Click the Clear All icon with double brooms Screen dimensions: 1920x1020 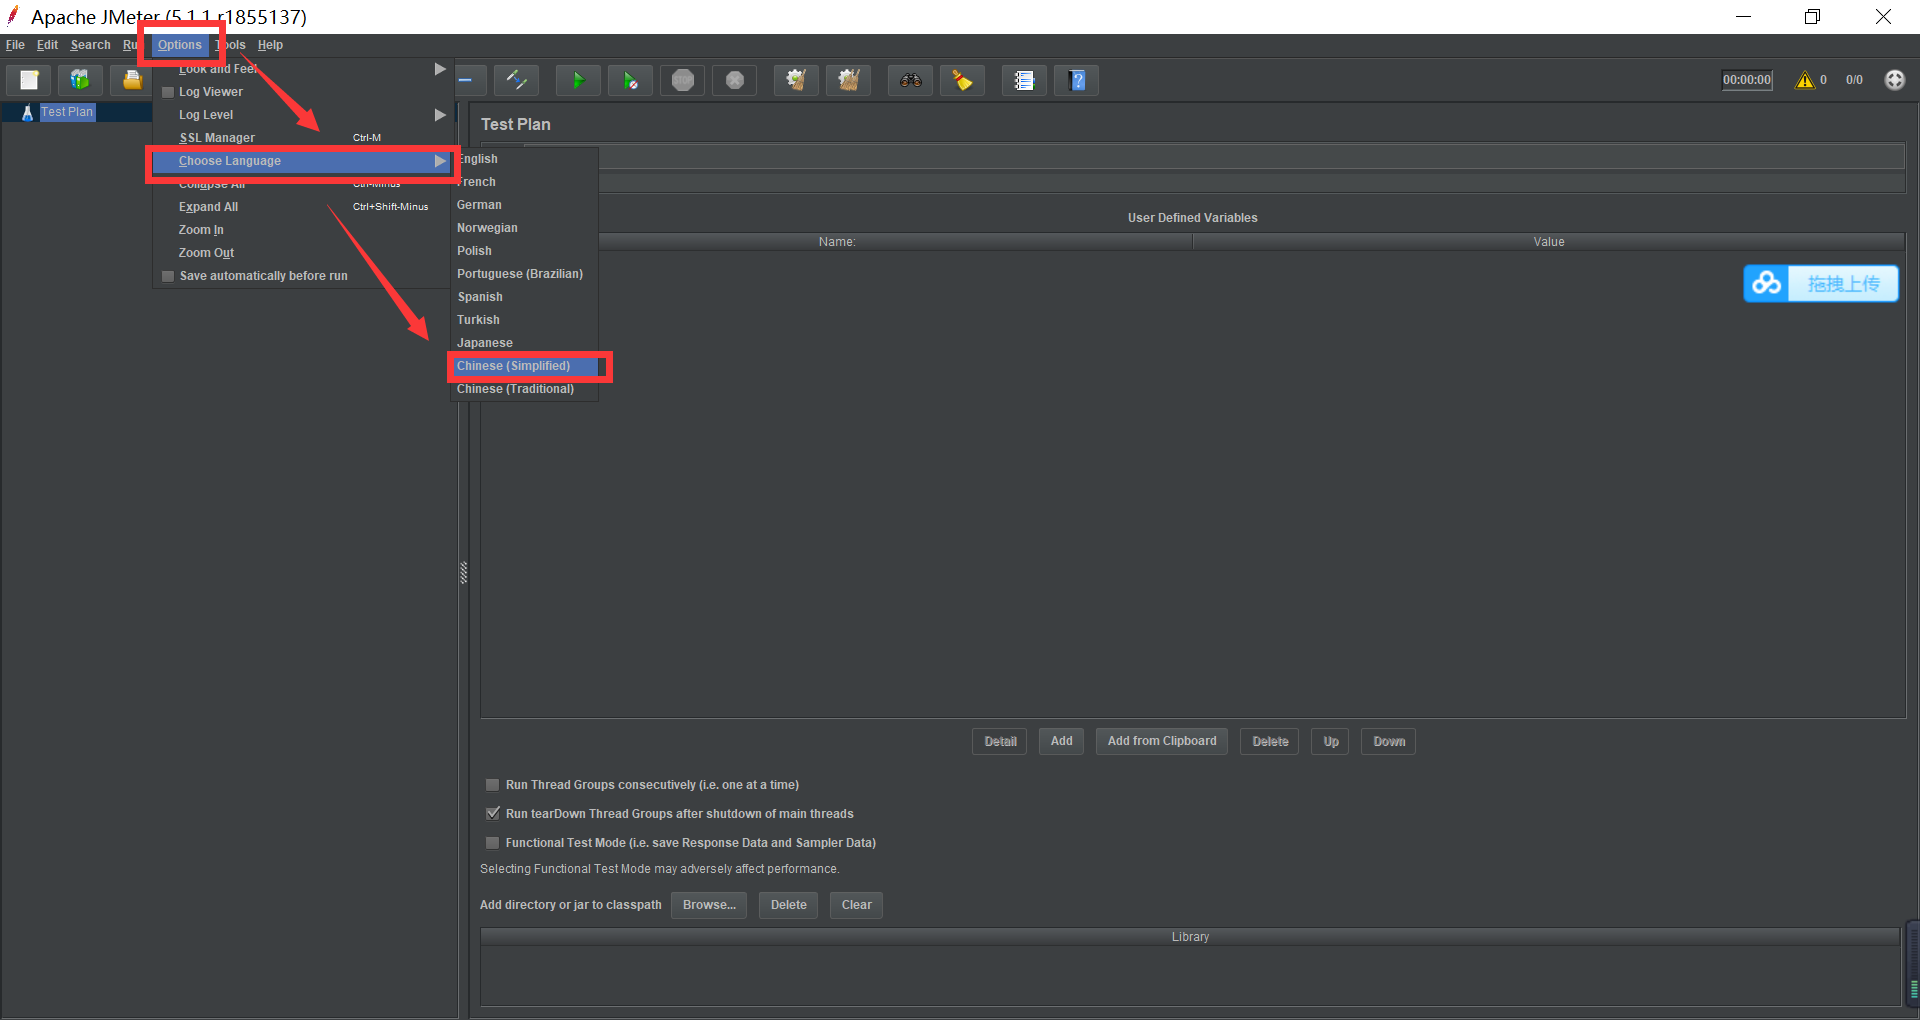coord(848,80)
